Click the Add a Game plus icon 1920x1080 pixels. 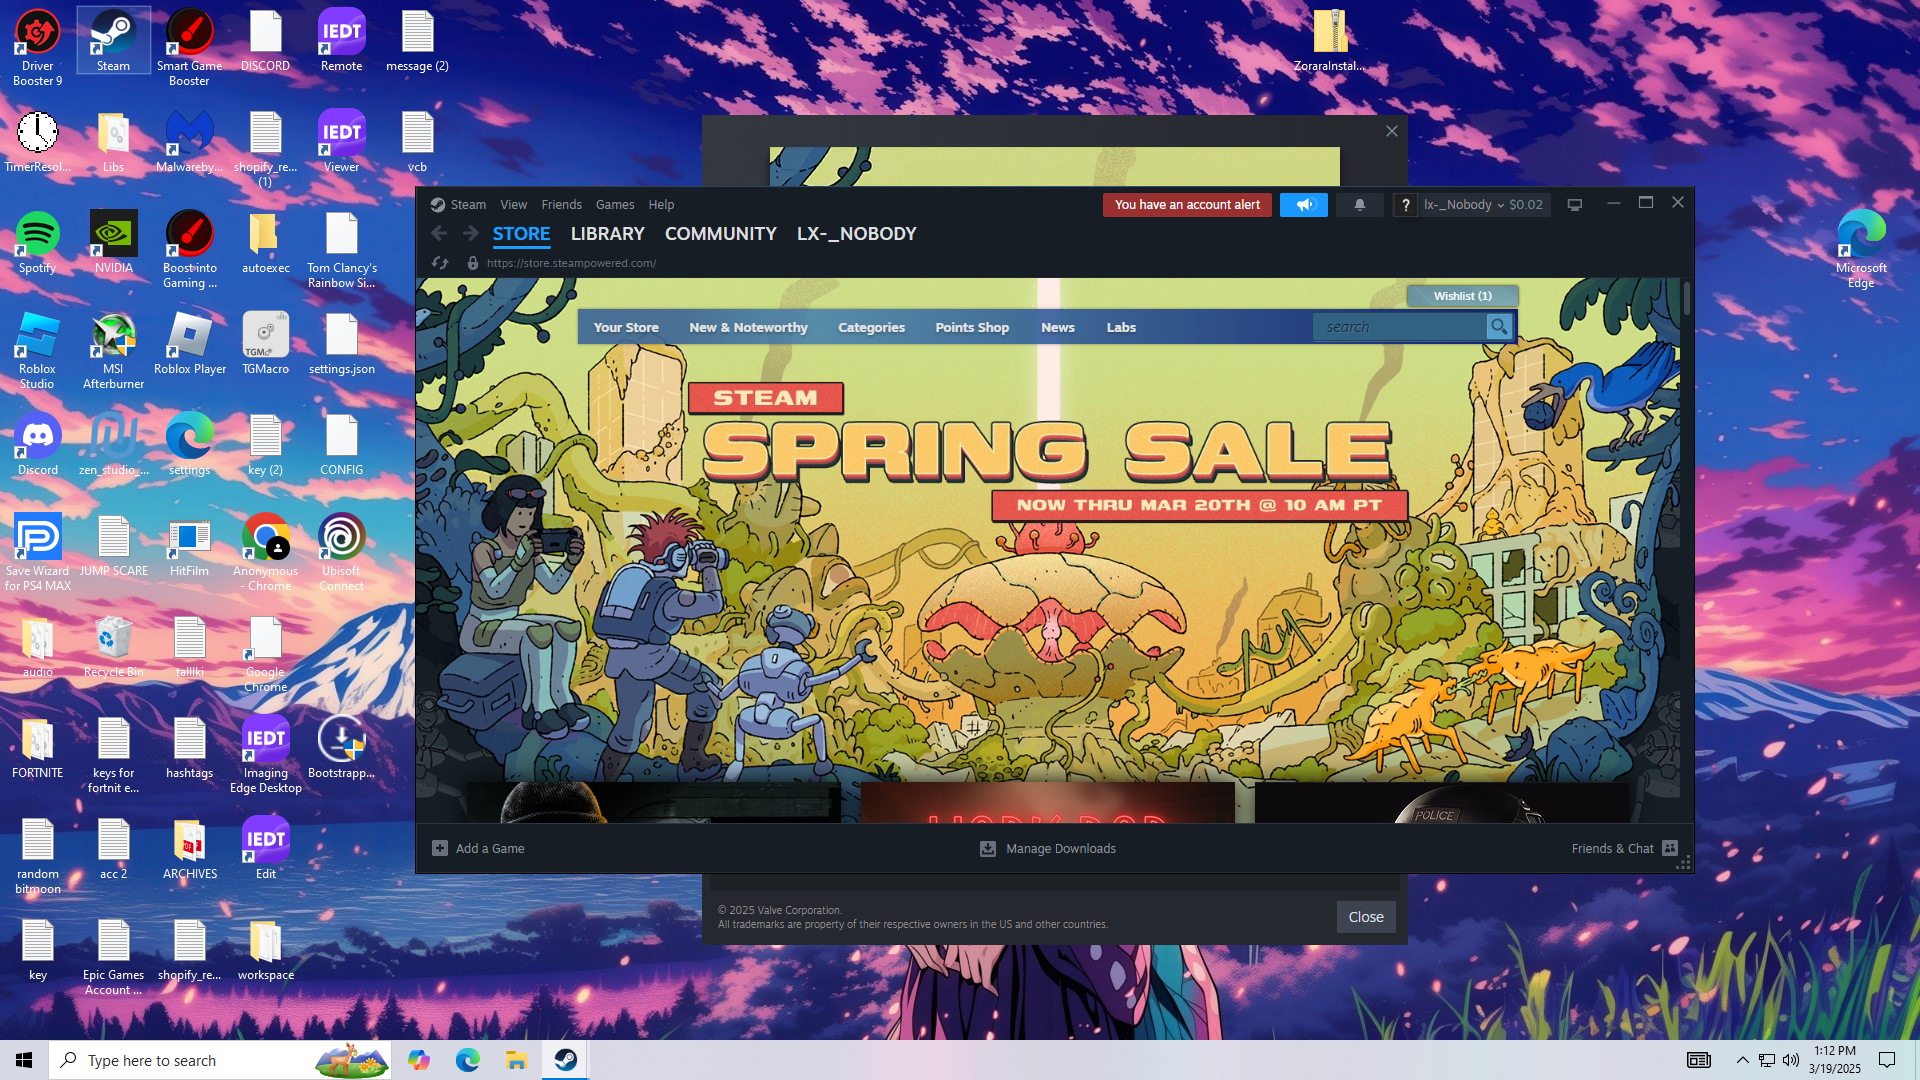pyautogui.click(x=440, y=848)
